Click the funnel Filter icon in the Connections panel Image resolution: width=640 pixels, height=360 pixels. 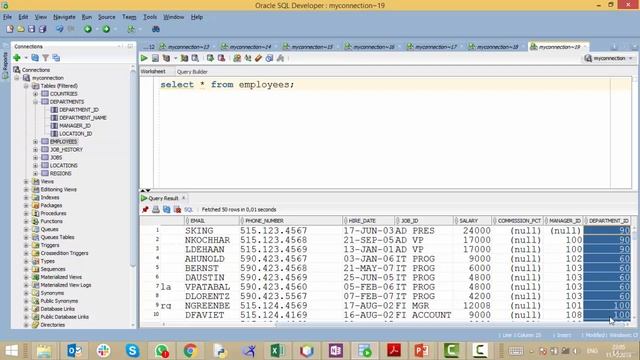[46, 58]
